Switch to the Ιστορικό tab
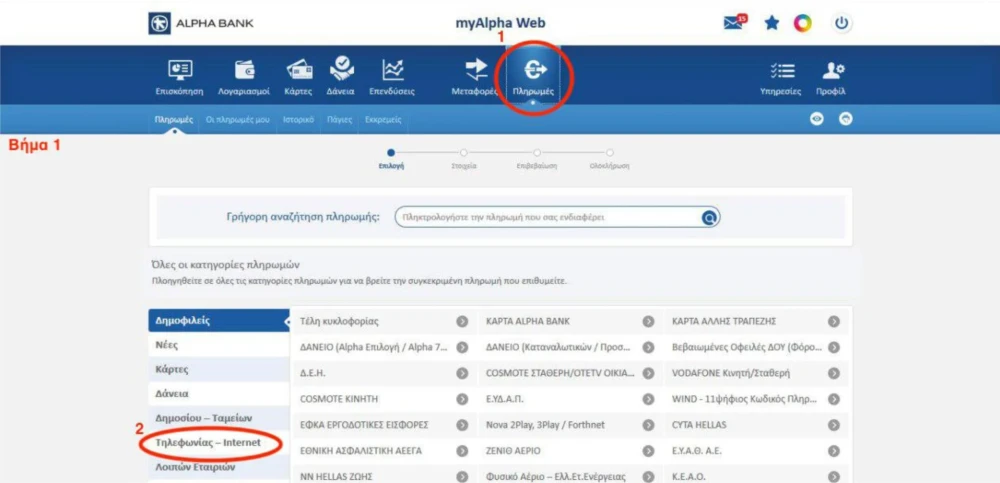The image size is (1000, 483). tap(298, 119)
